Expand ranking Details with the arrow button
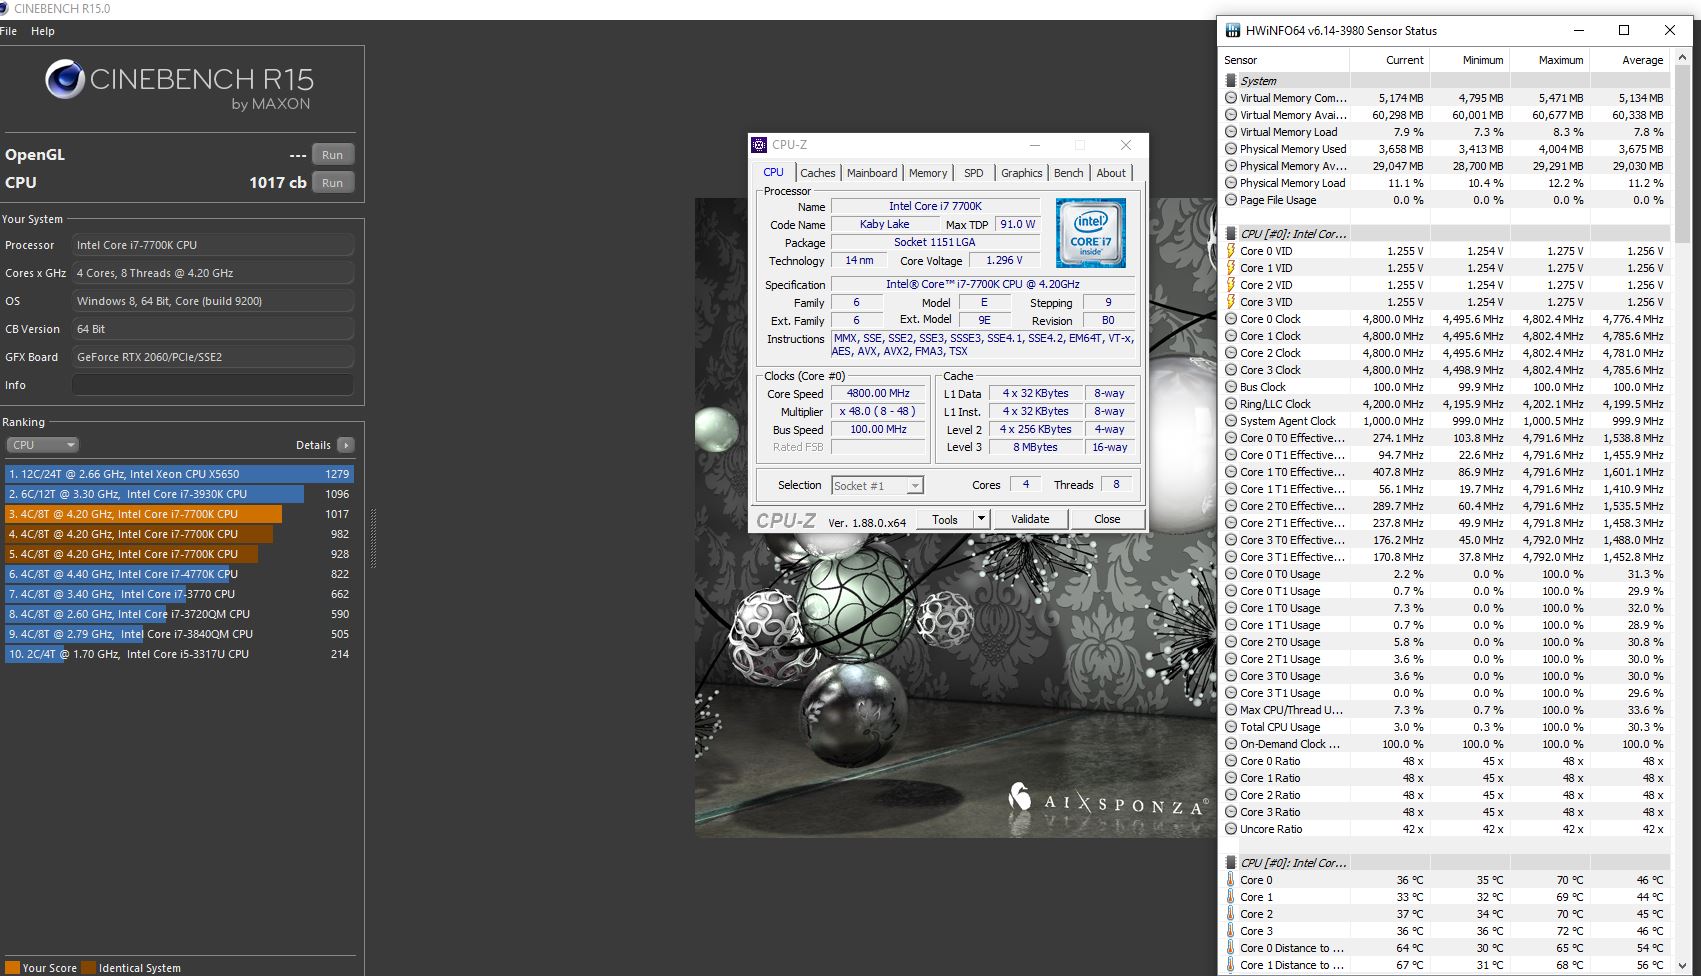The image size is (1701, 976). click(x=345, y=445)
